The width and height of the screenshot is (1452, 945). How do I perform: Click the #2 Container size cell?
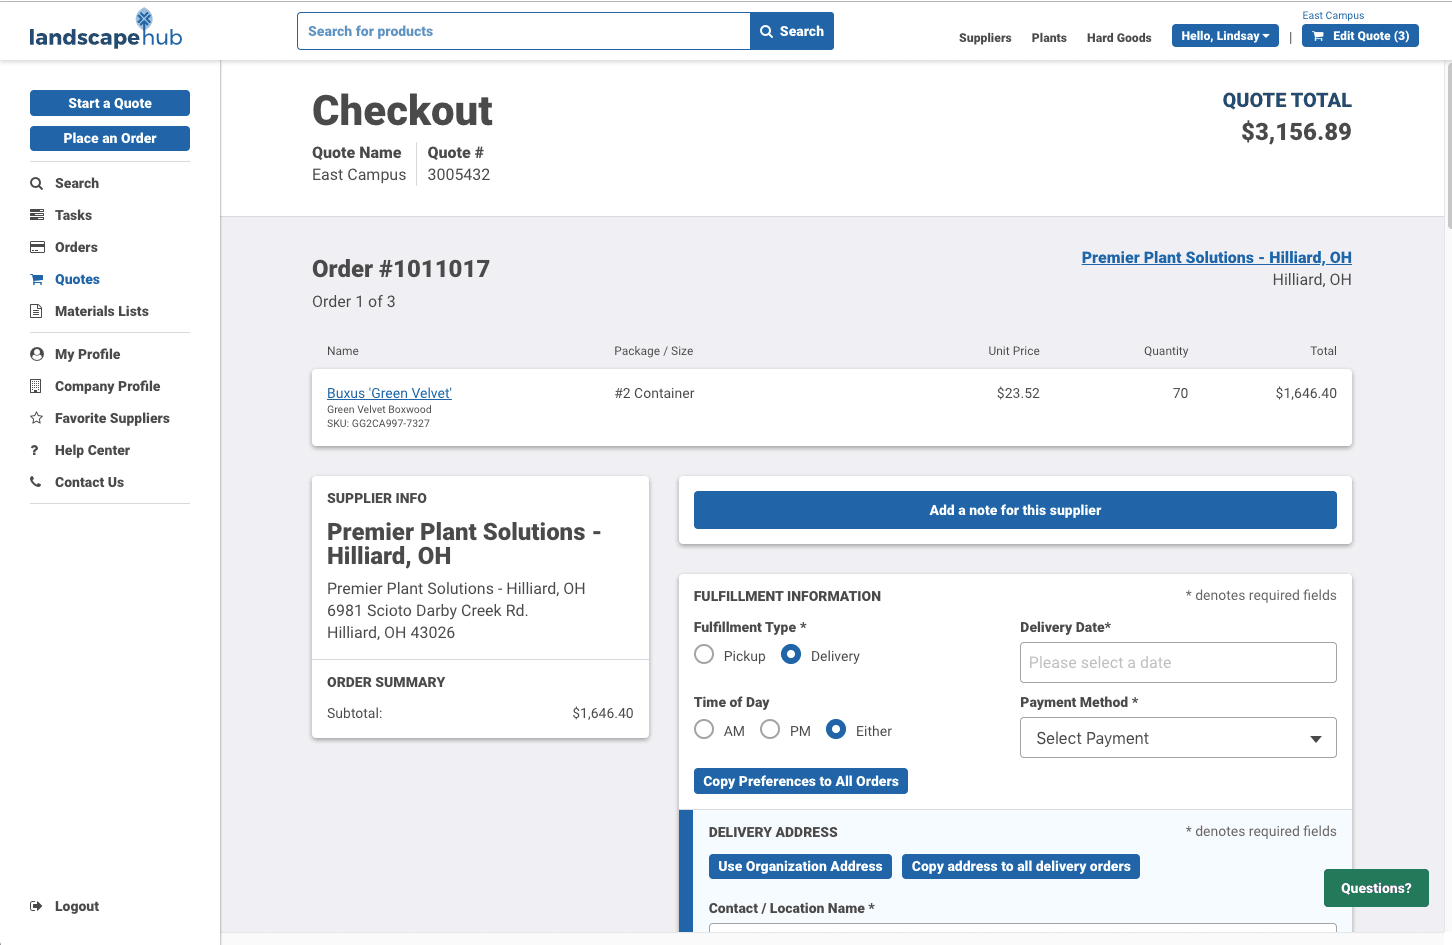(654, 393)
